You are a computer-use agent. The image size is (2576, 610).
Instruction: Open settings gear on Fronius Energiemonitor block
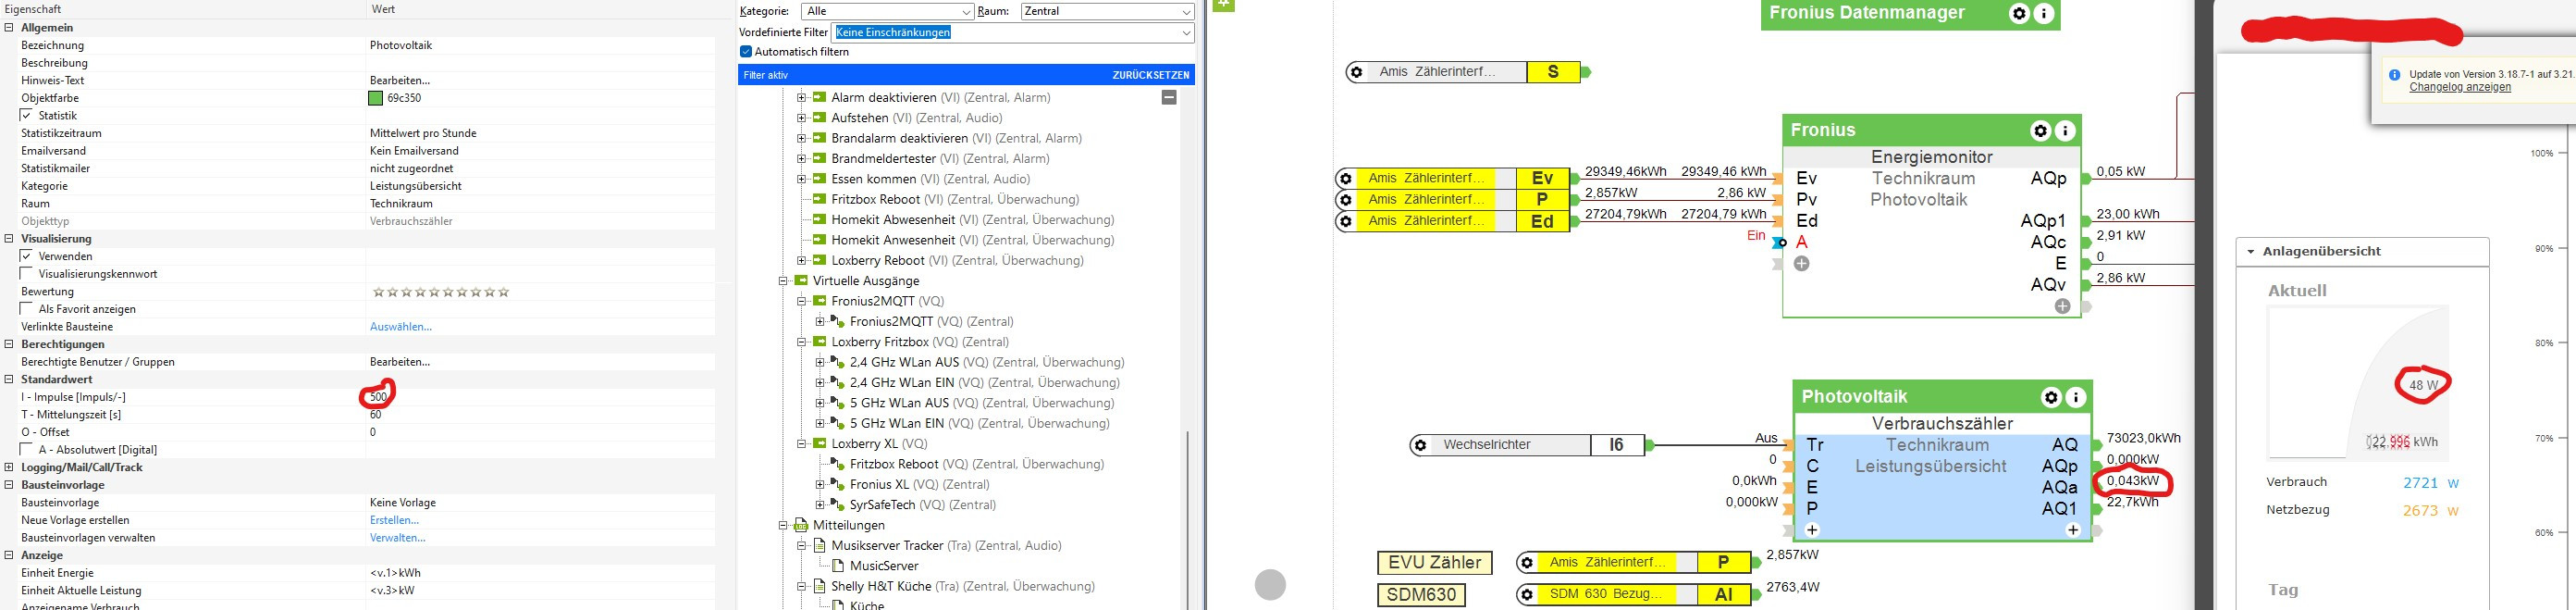point(2040,131)
